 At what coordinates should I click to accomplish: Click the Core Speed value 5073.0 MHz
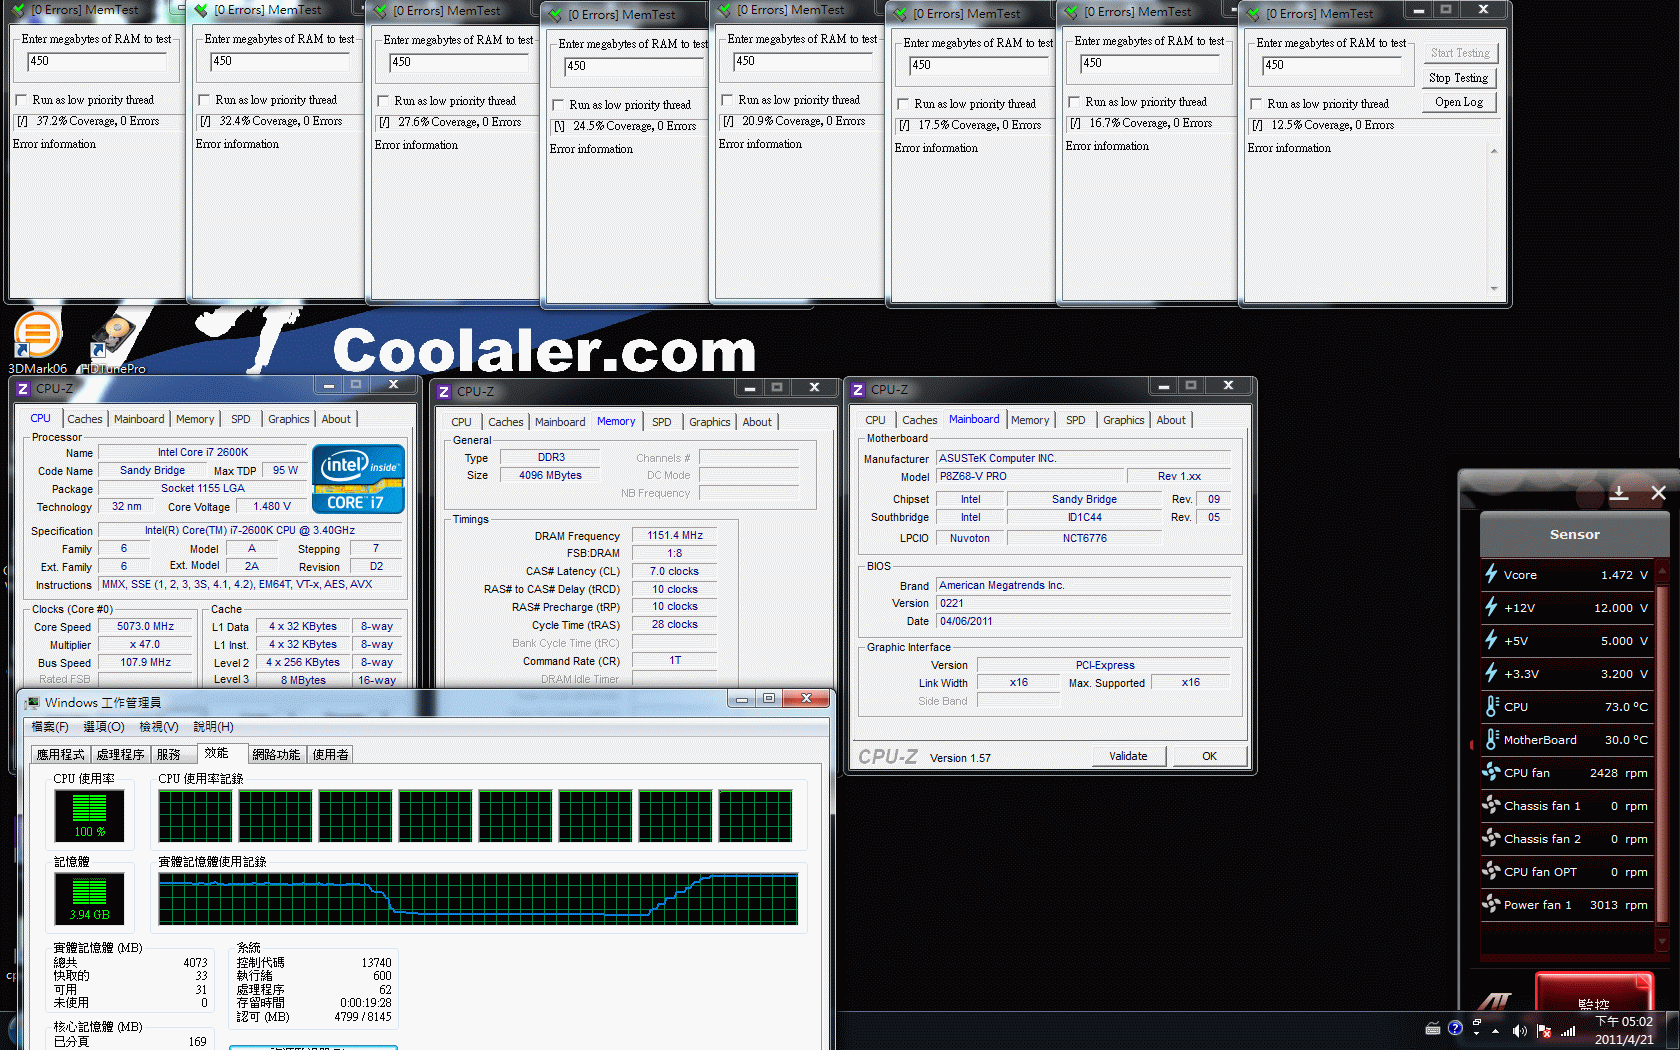point(145,627)
